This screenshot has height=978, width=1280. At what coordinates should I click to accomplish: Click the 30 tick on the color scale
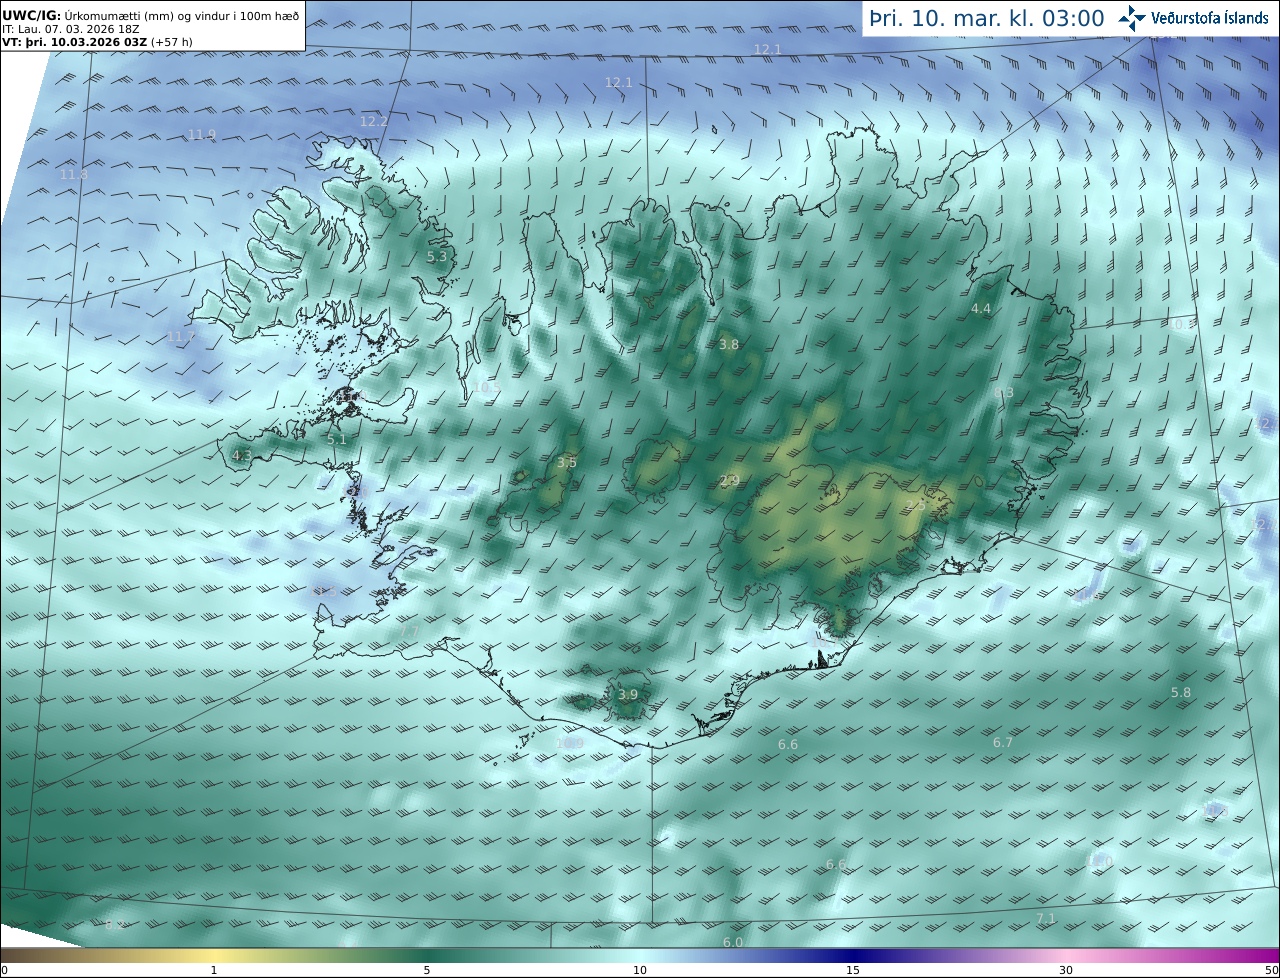(x=1066, y=970)
